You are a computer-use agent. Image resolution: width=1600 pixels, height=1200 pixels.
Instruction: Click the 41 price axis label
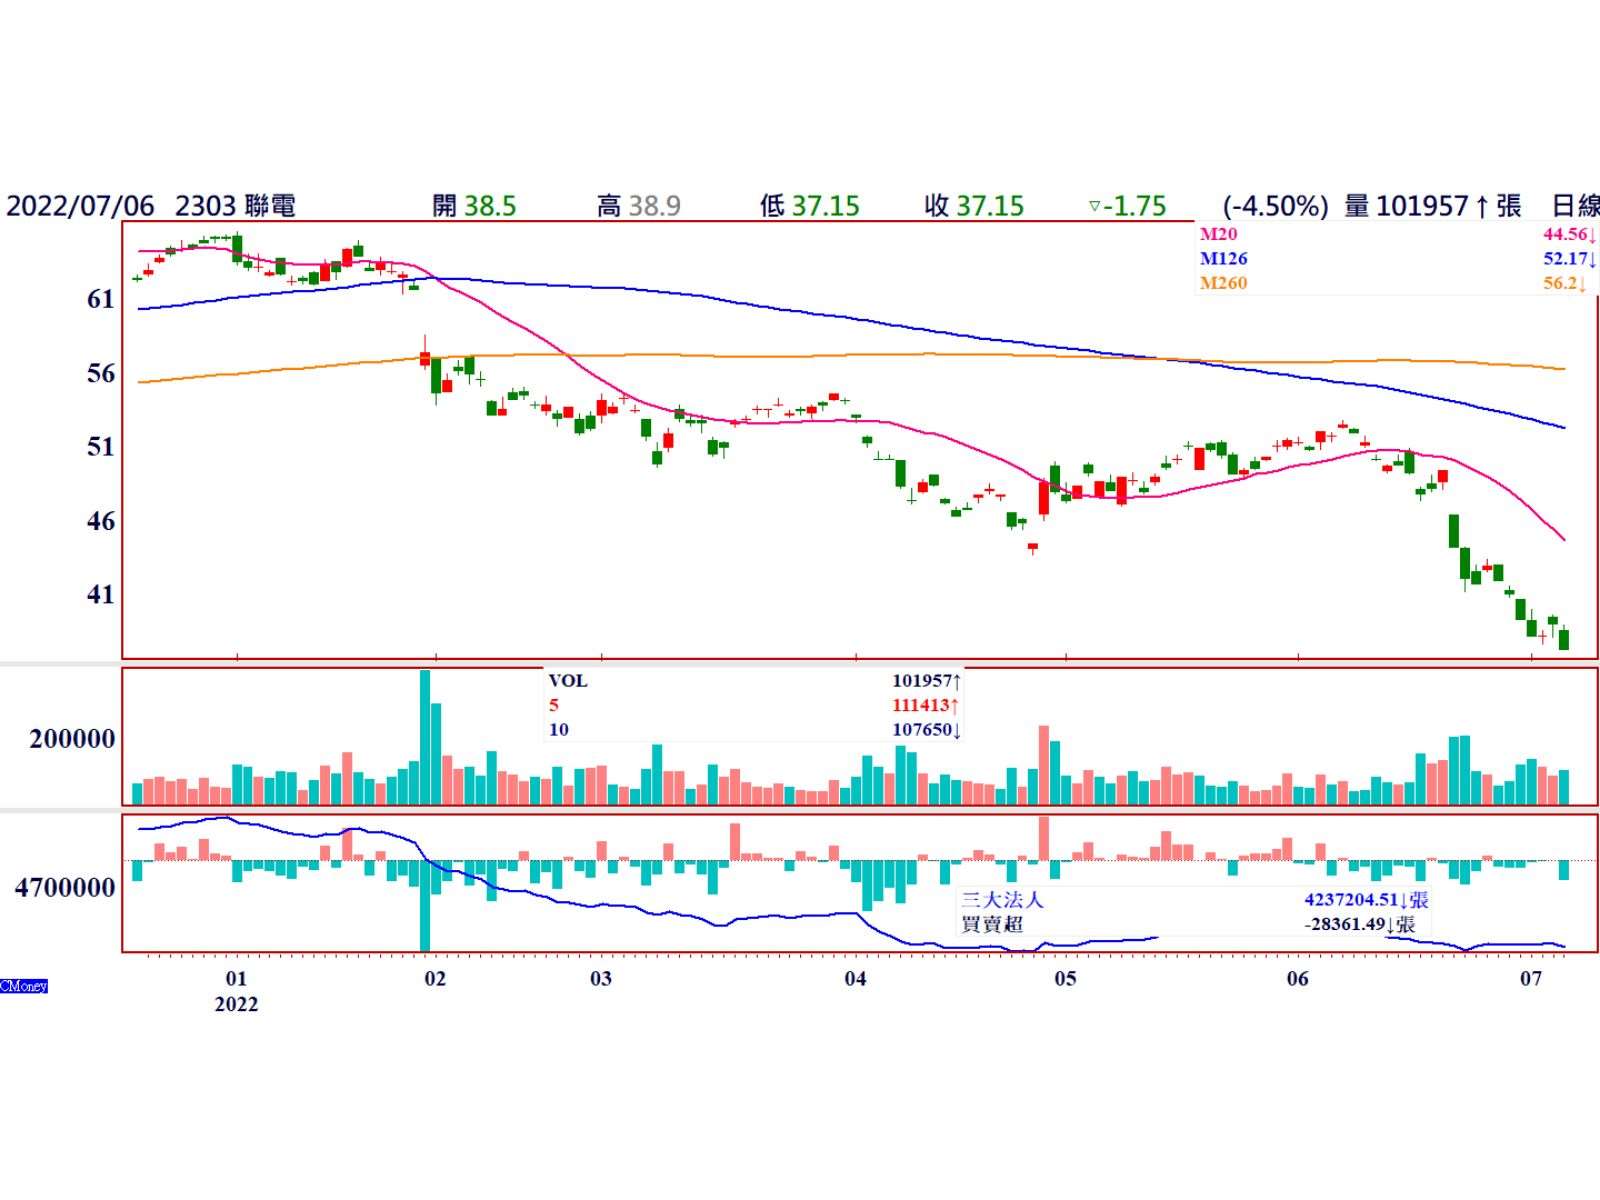click(101, 594)
